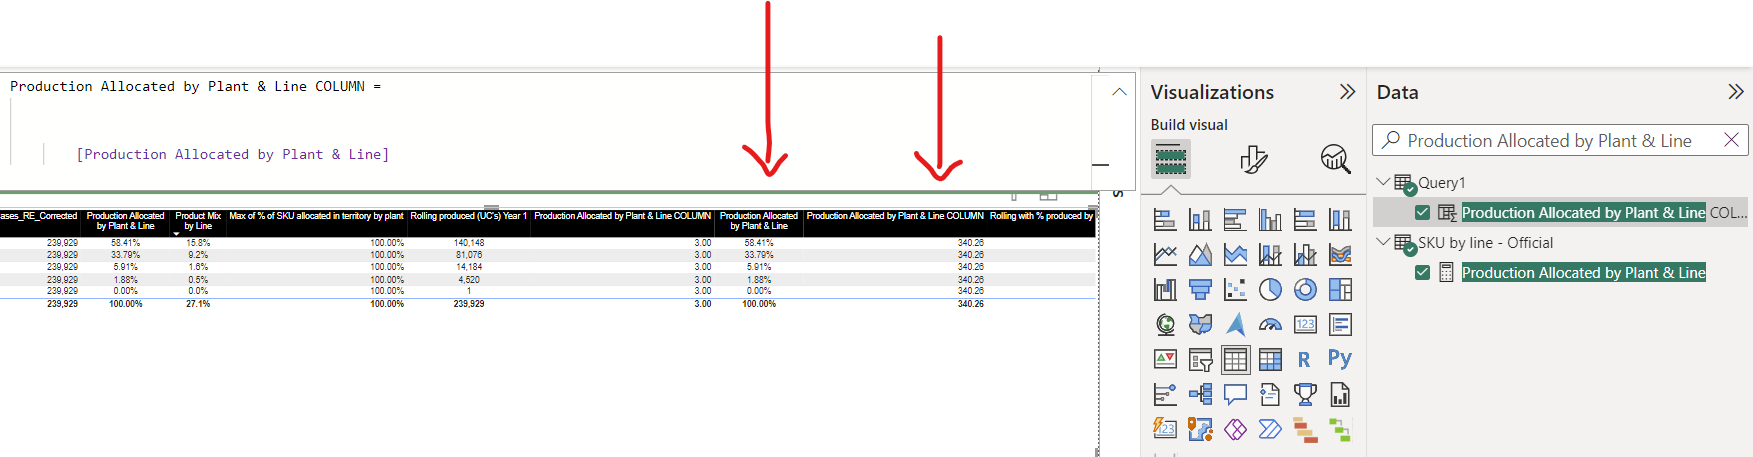Use the Metrics trophy visual

click(x=1305, y=394)
